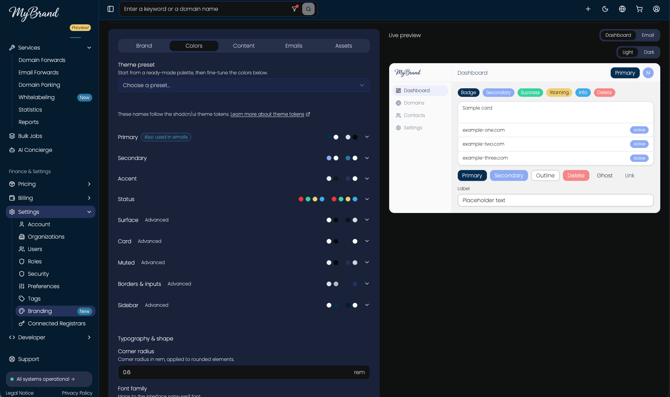Open the user profile icon
Viewport: 670px width, 397px height.
pyautogui.click(x=656, y=9)
